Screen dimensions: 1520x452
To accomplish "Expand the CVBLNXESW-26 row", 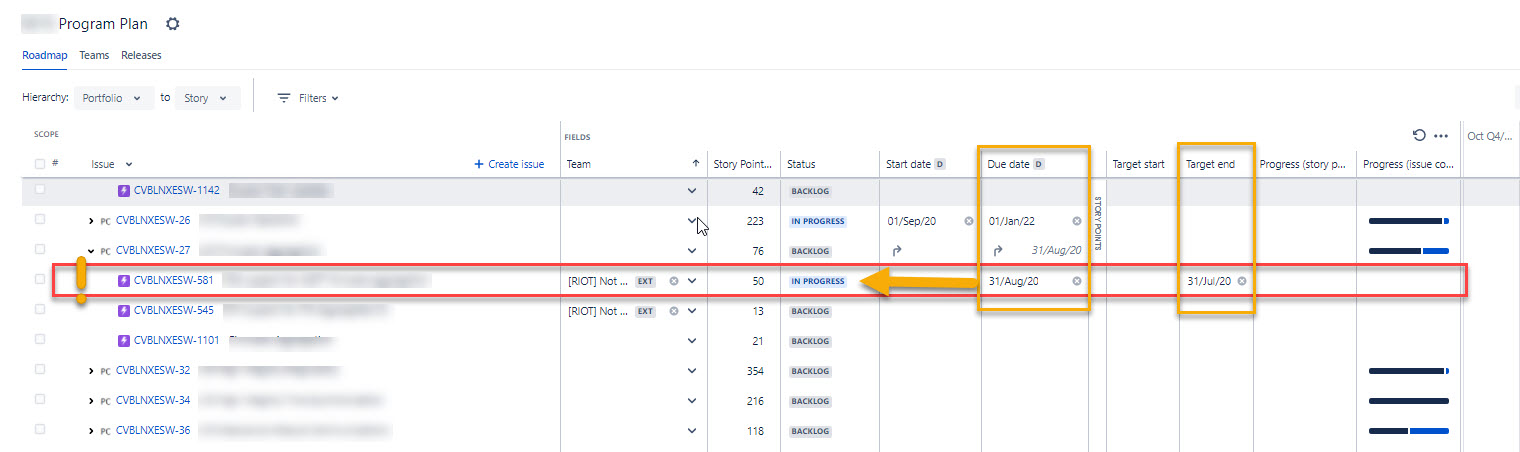I will click(x=91, y=221).
